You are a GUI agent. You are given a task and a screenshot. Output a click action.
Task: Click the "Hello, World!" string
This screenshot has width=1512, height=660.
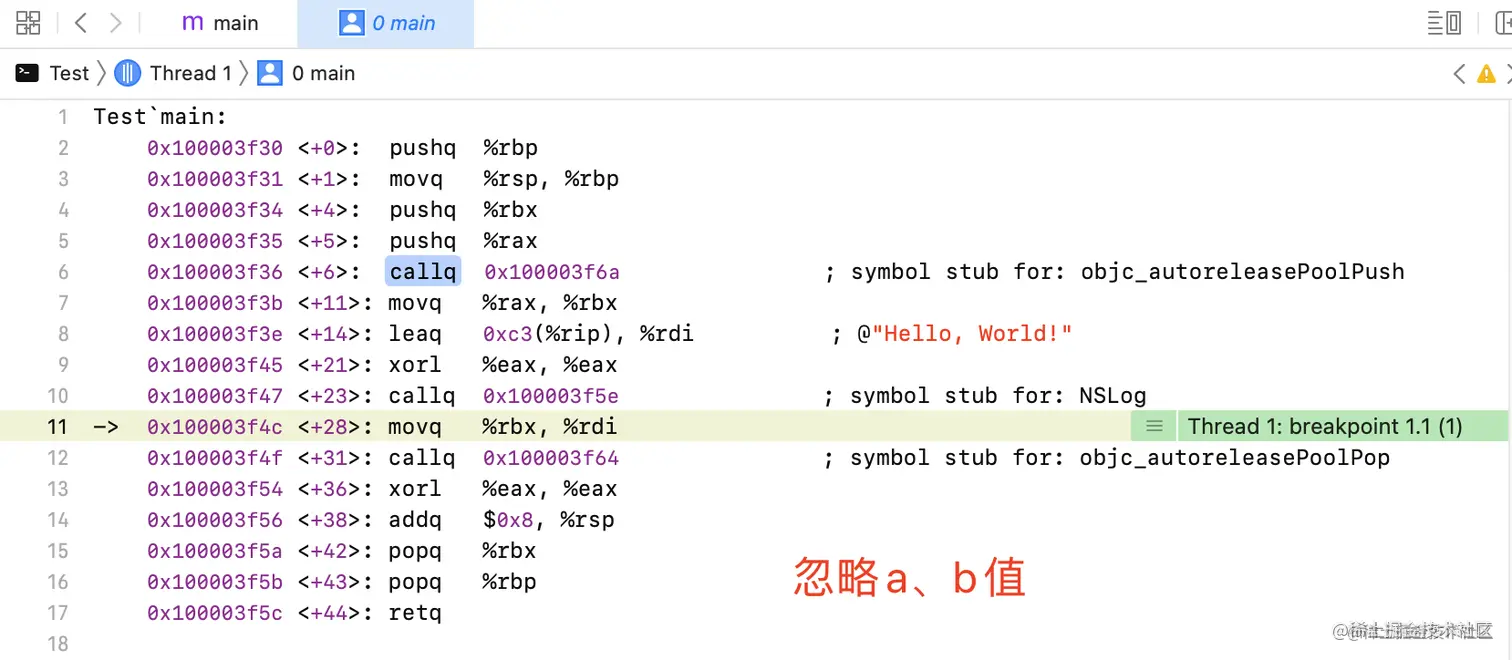point(972,334)
